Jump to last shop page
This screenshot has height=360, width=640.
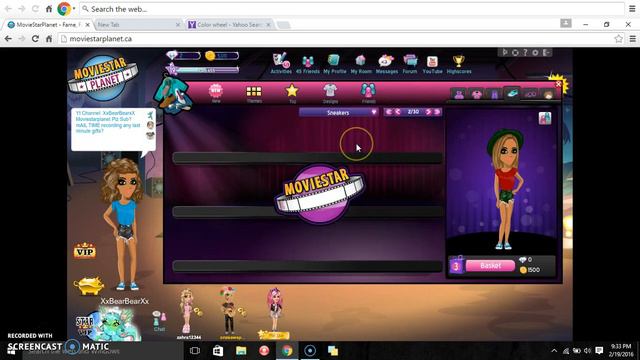(x=437, y=112)
